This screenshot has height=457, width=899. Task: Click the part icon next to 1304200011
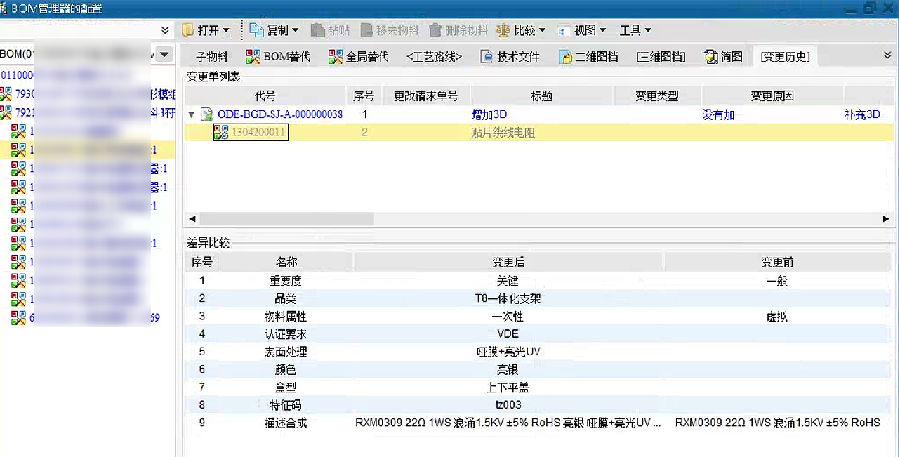[221, 132]
